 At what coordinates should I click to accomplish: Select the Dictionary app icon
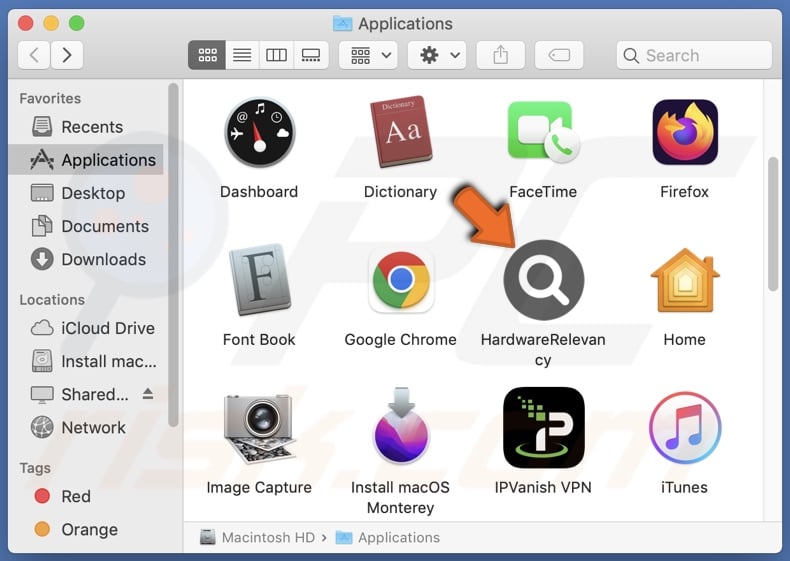tap(401, 132)
